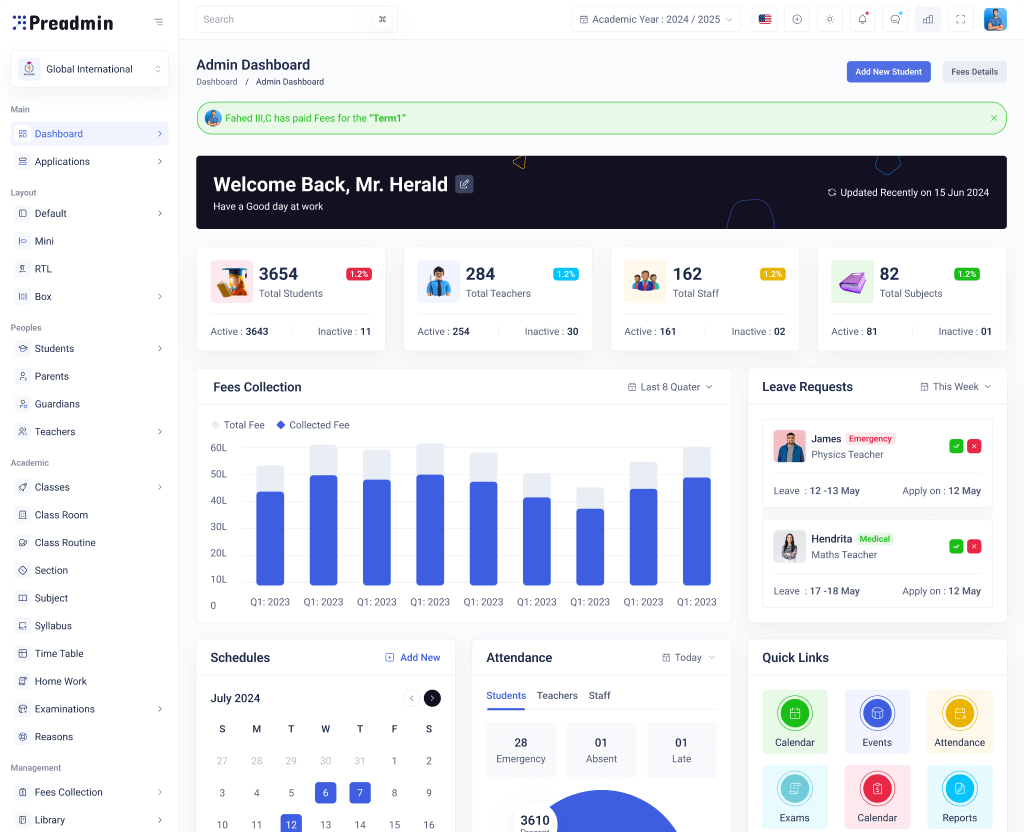Click the Fees Details button
The width and height of the screenshot is (1024, 832).
click(973, 71)
